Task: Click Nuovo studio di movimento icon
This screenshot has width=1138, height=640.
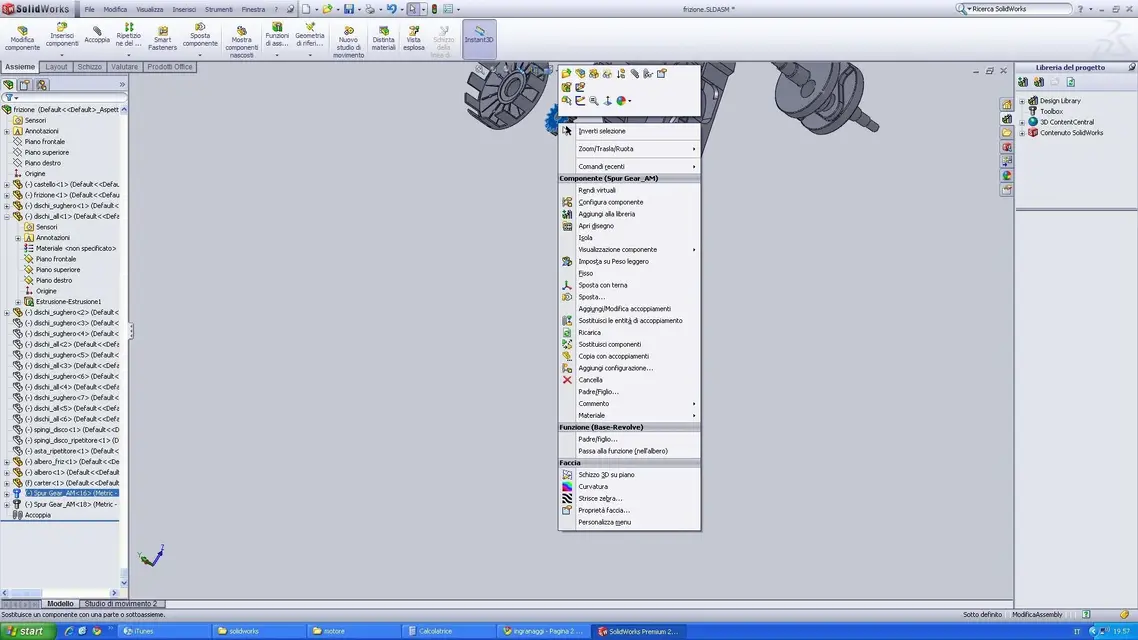Action: point(348,42)
